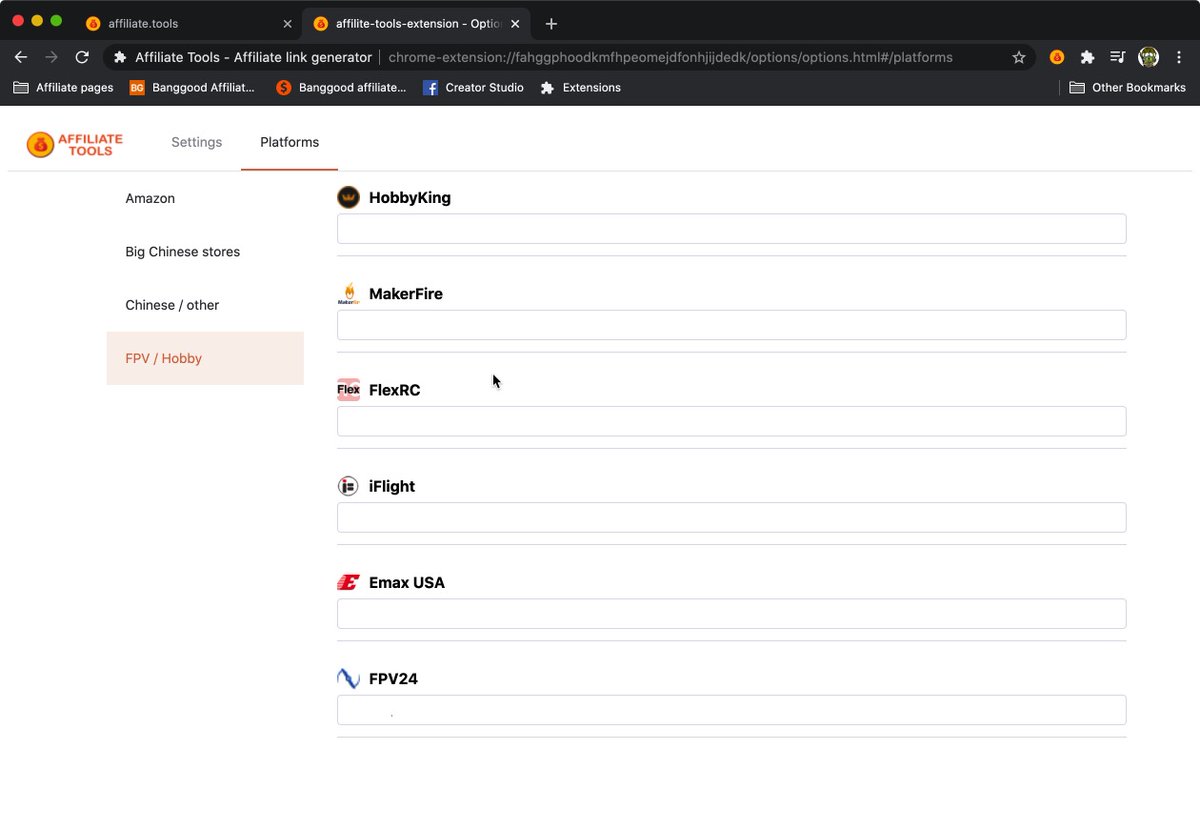
Task: Bookmark this page with the star
Action: (1019, 57)
